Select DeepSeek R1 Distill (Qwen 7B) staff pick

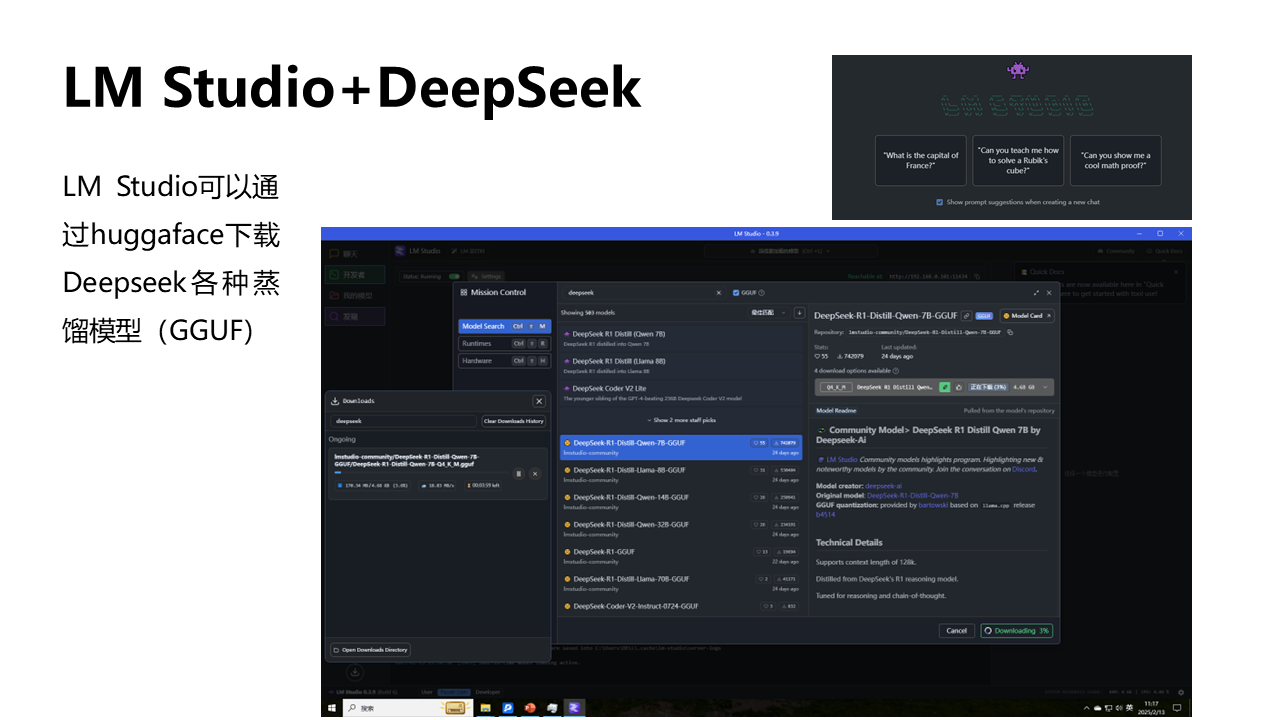pos(682,338)
